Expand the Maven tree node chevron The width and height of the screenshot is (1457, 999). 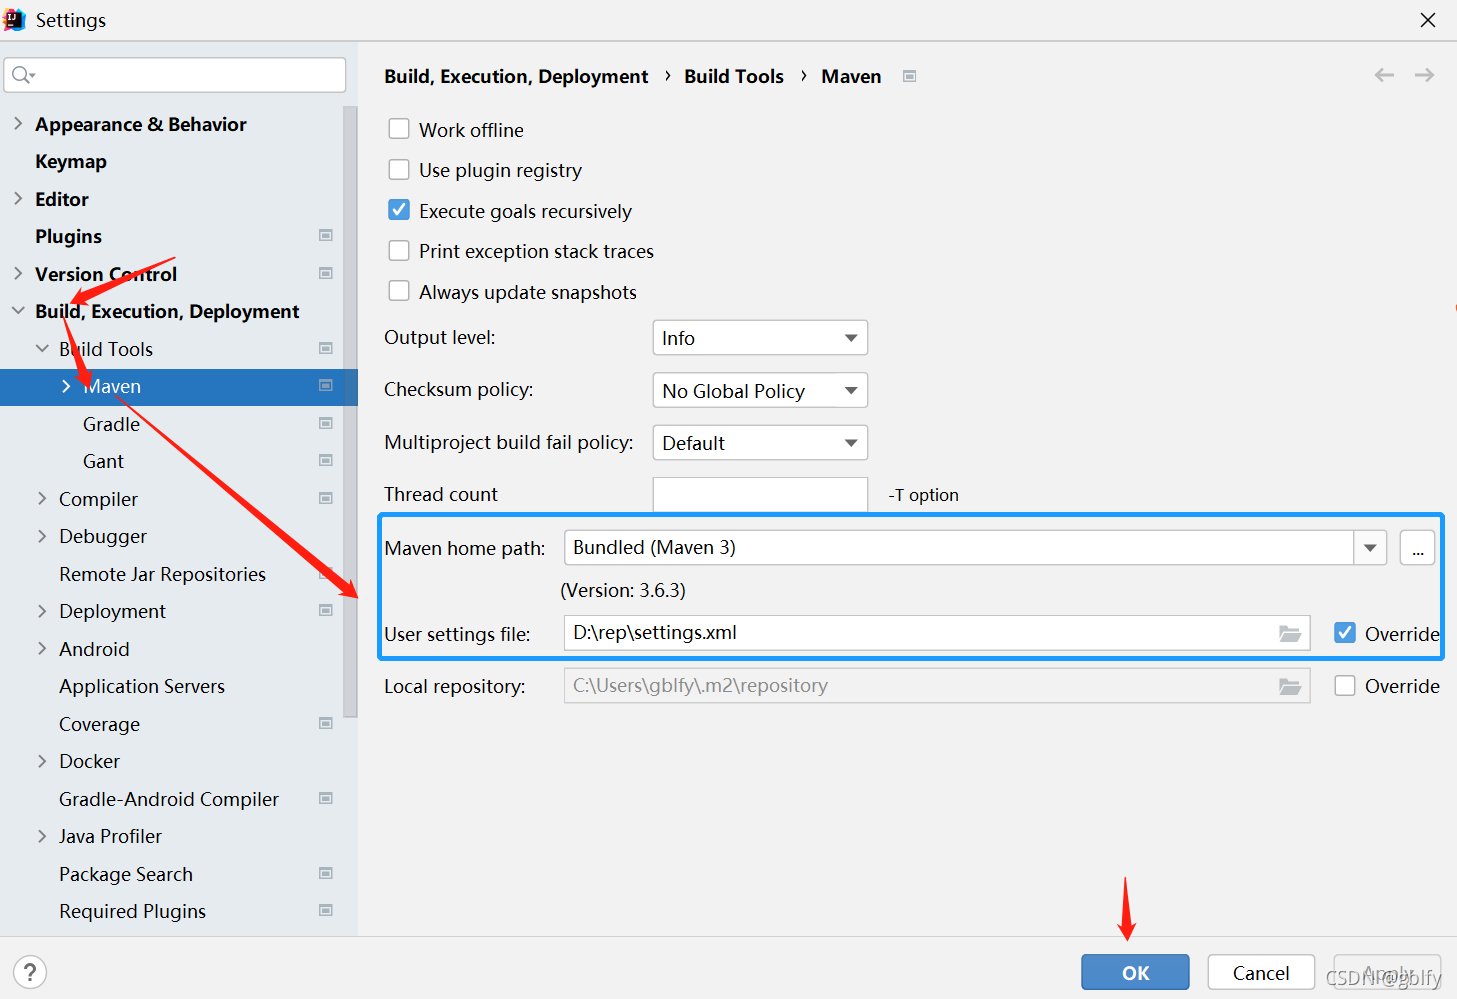[x=66, y=386]
